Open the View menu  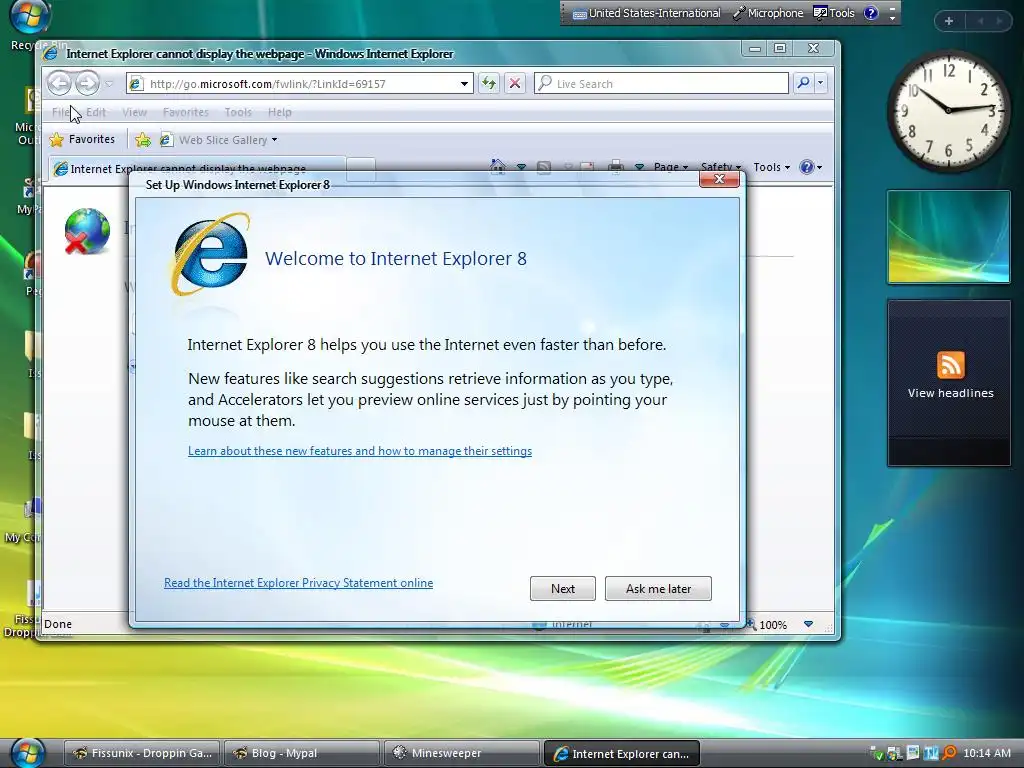point(135,112)
